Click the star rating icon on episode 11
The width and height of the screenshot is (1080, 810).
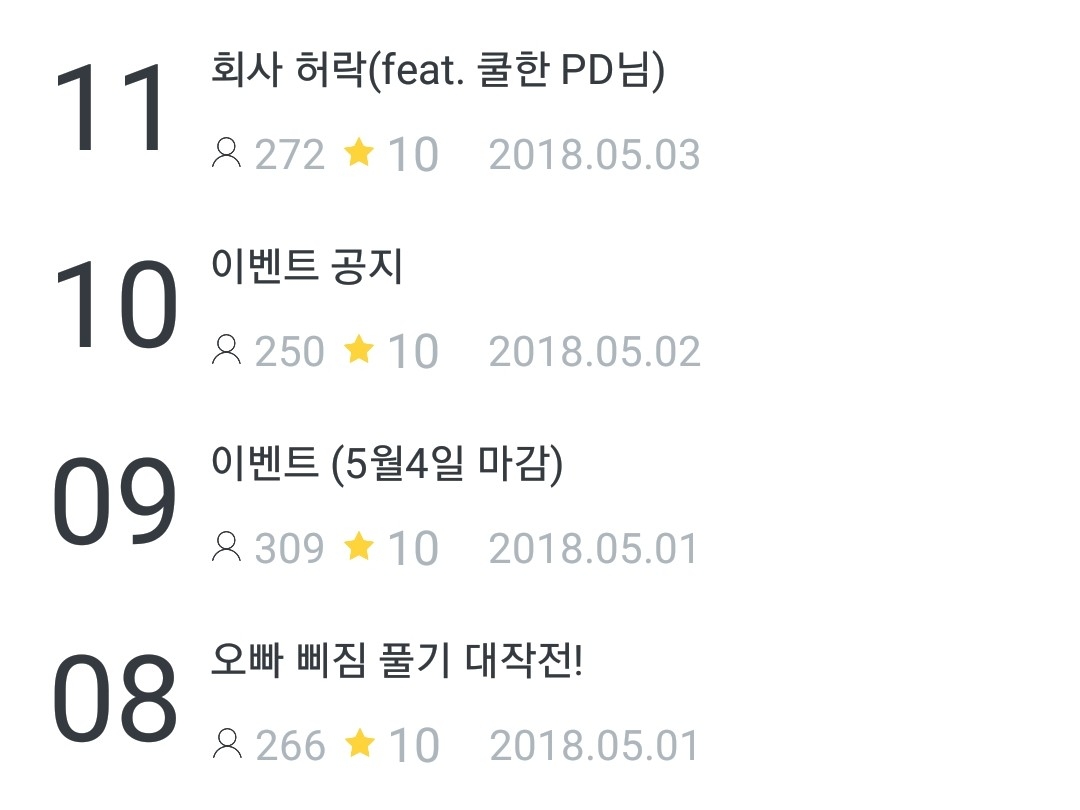(358, 153)
